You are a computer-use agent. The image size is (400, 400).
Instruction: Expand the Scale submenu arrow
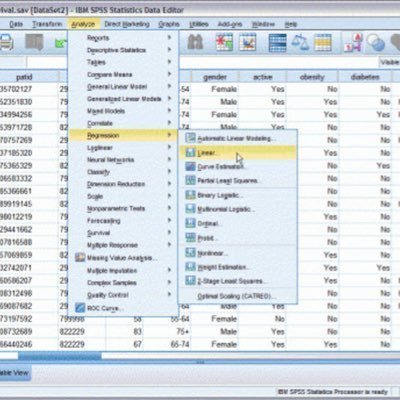[169, 196]
